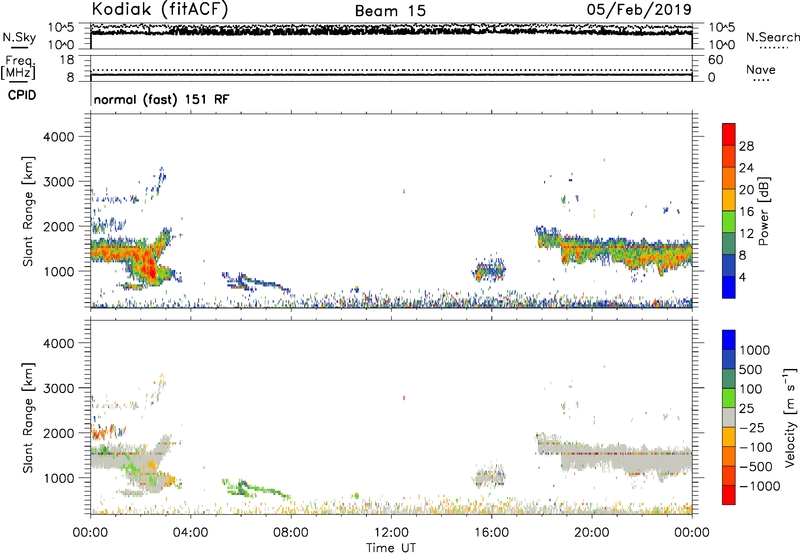
Task: Click the '2000' tick on the Power panel
Action: click(x=58, y=226)
